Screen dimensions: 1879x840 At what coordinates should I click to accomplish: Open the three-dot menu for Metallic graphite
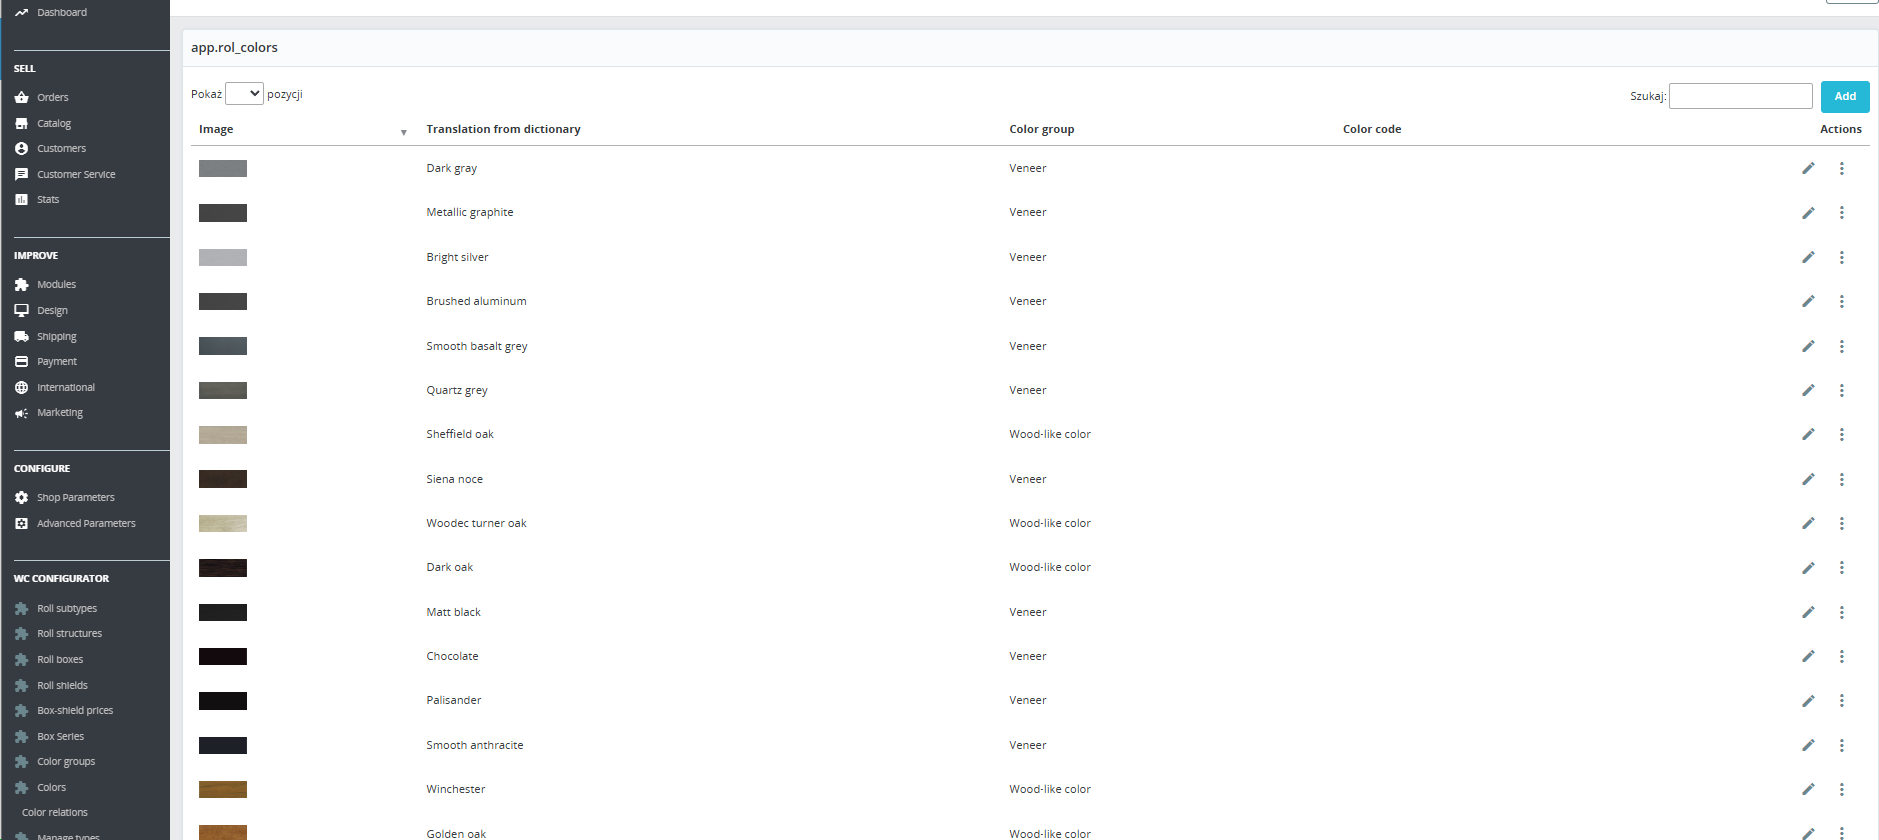(x=1841, y=213)
